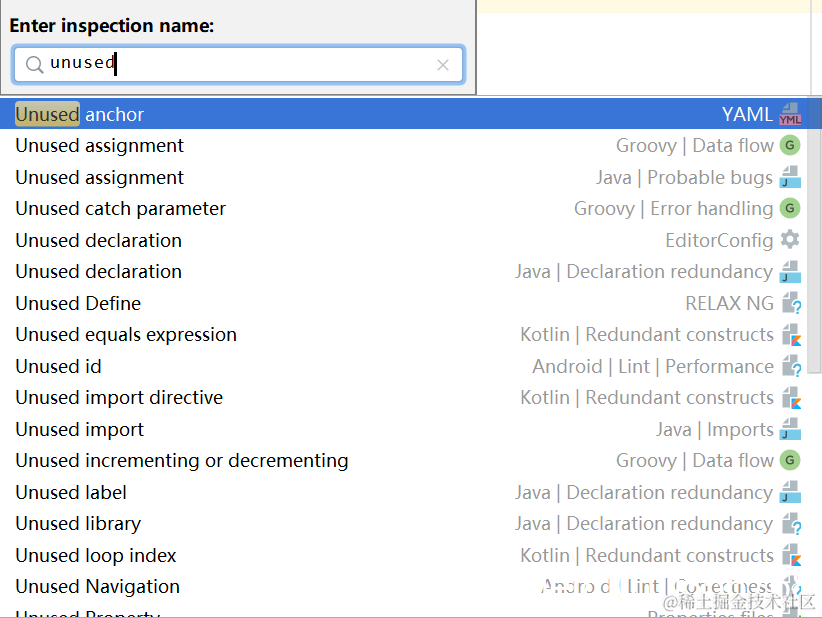Image resolution: width=822 pixels, height=618 pixels.
Task: Click the YAML file type icon
Action: coord(790,114)
